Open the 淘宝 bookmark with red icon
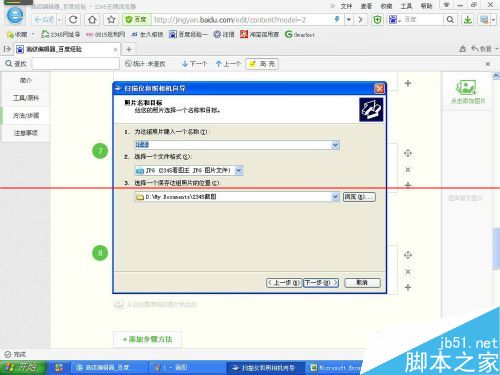Image resolution: width=500 pixels, height=375 pixels. (x=259, y=34)
